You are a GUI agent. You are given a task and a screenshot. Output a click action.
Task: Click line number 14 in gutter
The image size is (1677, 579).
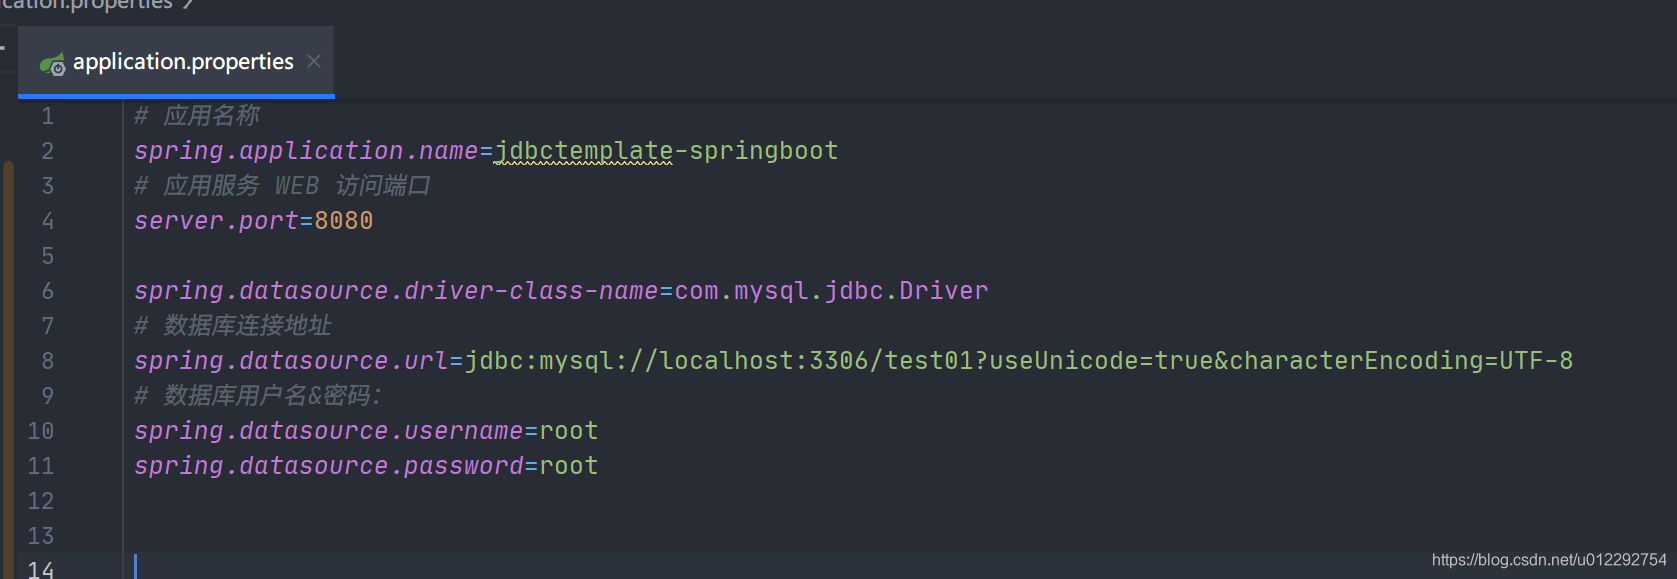coord(41,569)
